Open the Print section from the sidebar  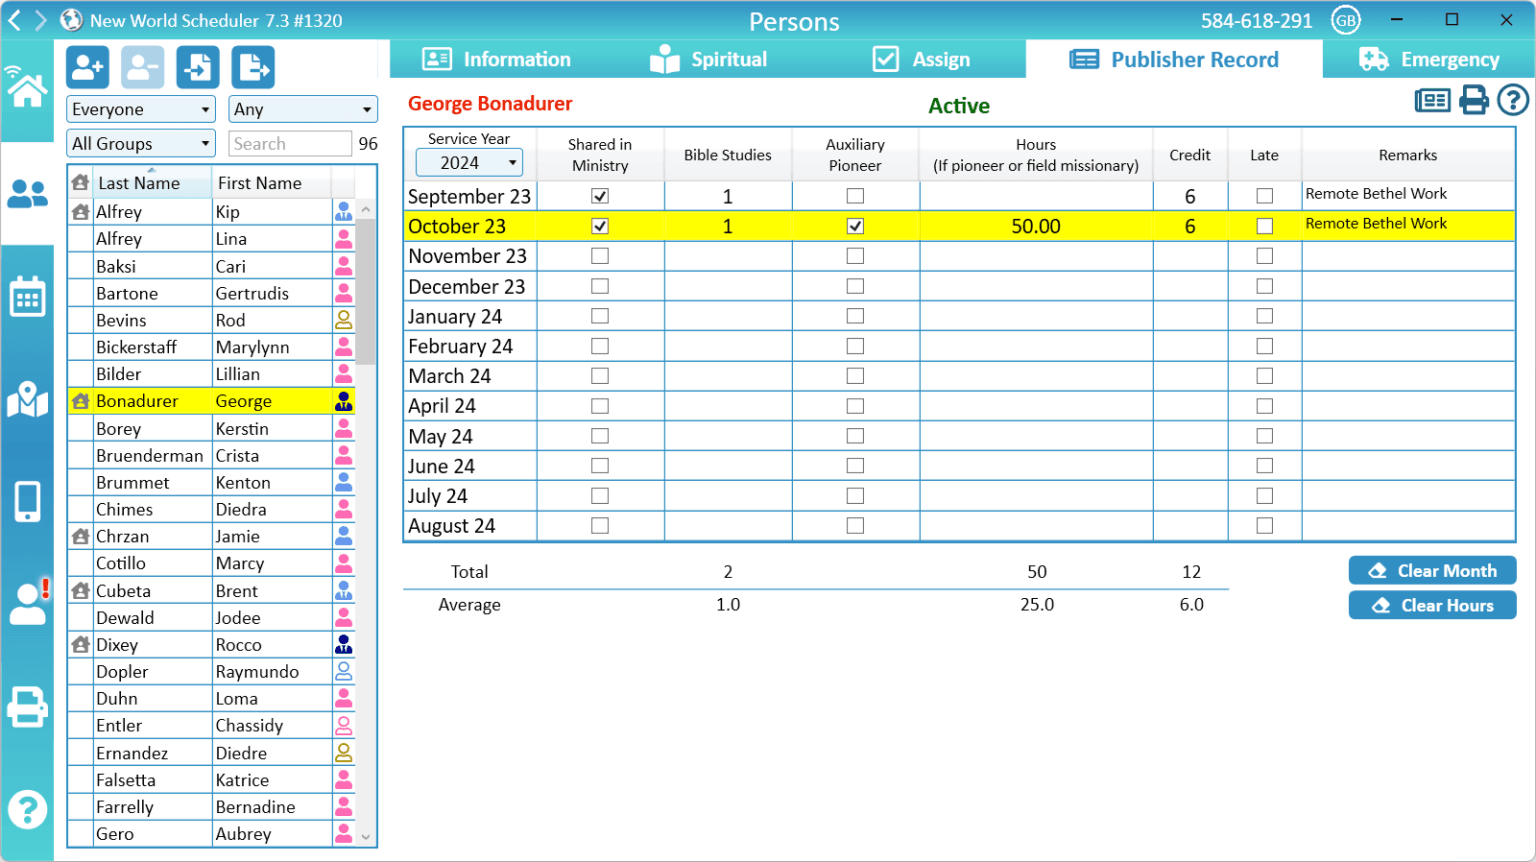(27, 708)
